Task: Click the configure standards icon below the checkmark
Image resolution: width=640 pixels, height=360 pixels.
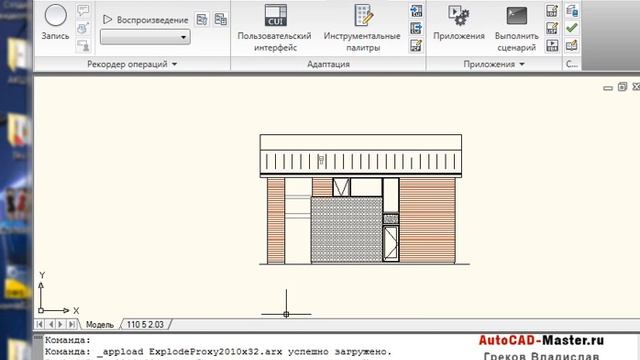Action: (x=572, y=45)
